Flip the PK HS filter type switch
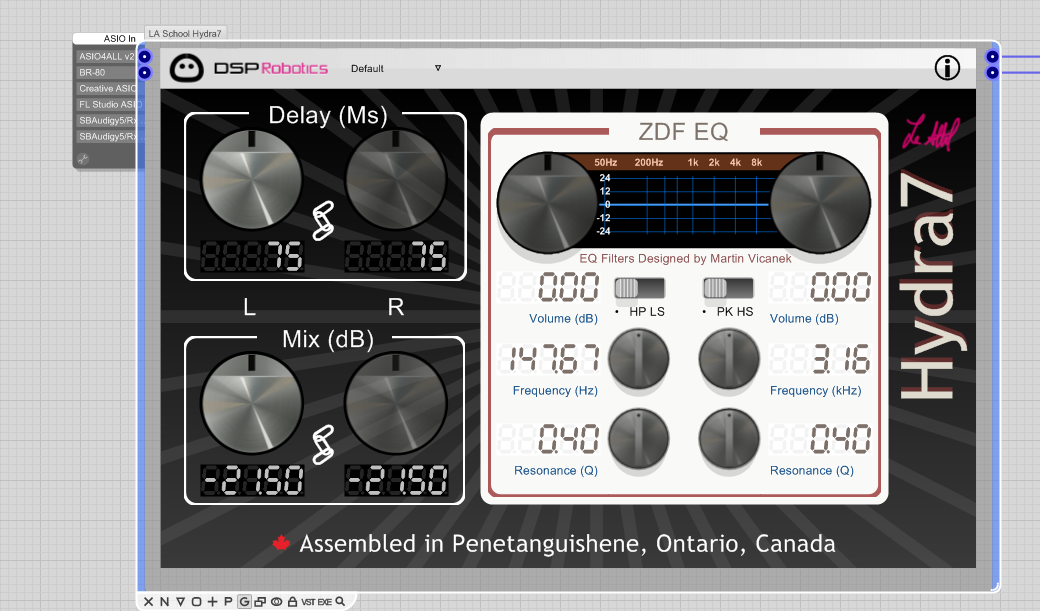This screenshot has height=611, width=1040. tap(728, 288)
